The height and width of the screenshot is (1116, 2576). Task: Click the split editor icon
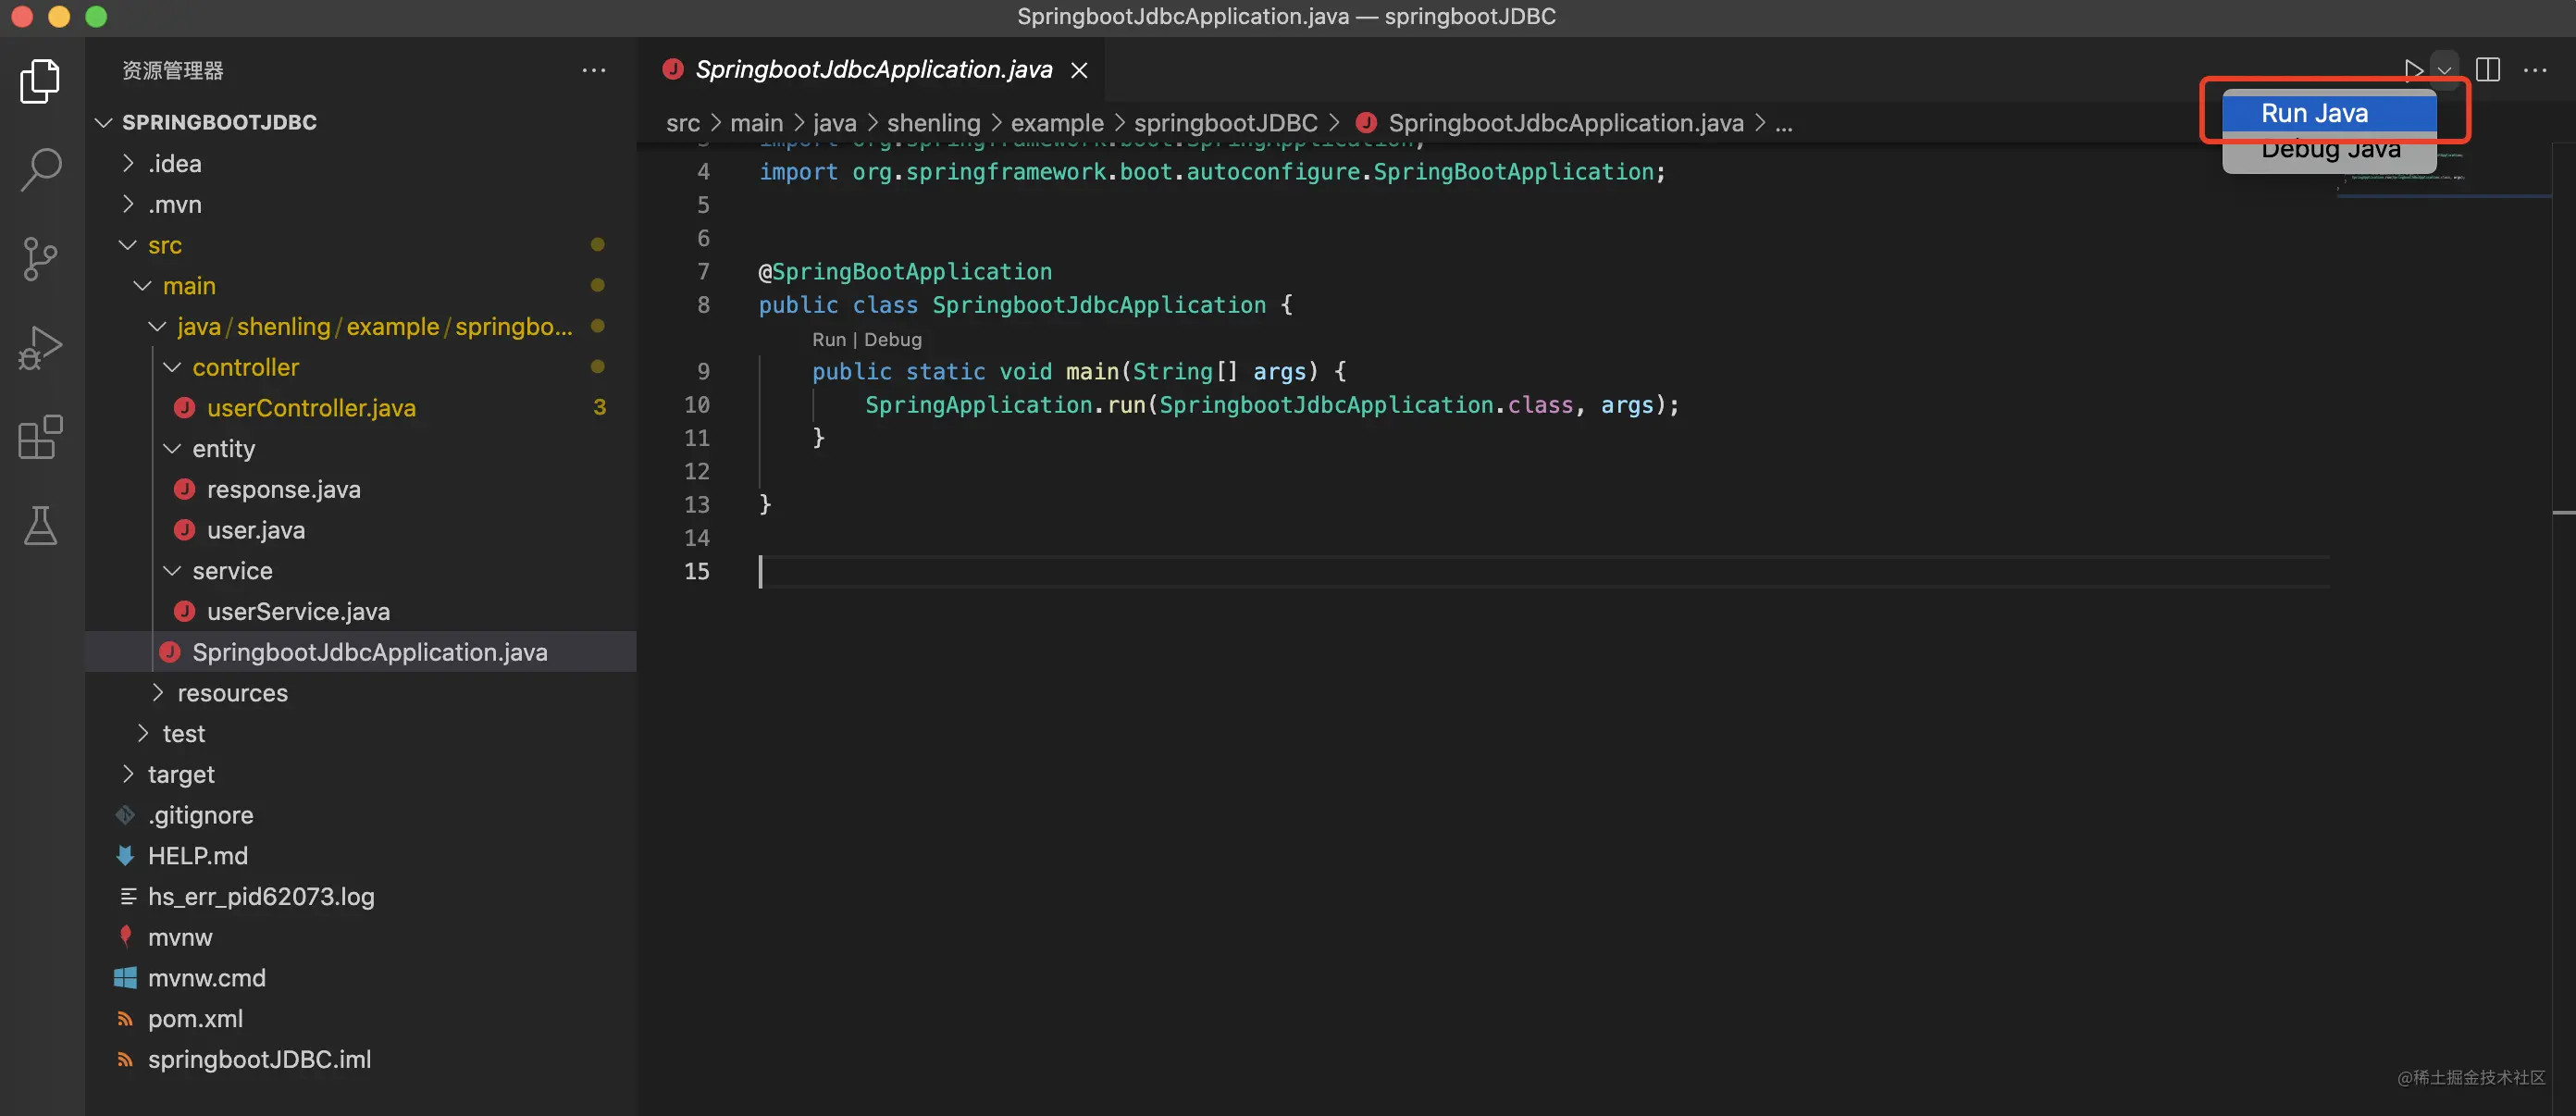2487,69
